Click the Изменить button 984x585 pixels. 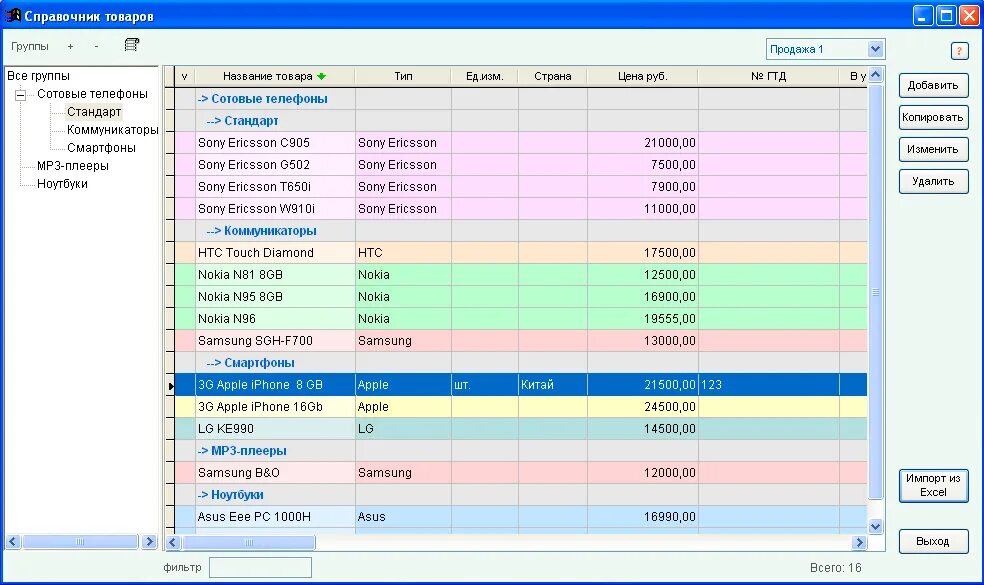933,149
